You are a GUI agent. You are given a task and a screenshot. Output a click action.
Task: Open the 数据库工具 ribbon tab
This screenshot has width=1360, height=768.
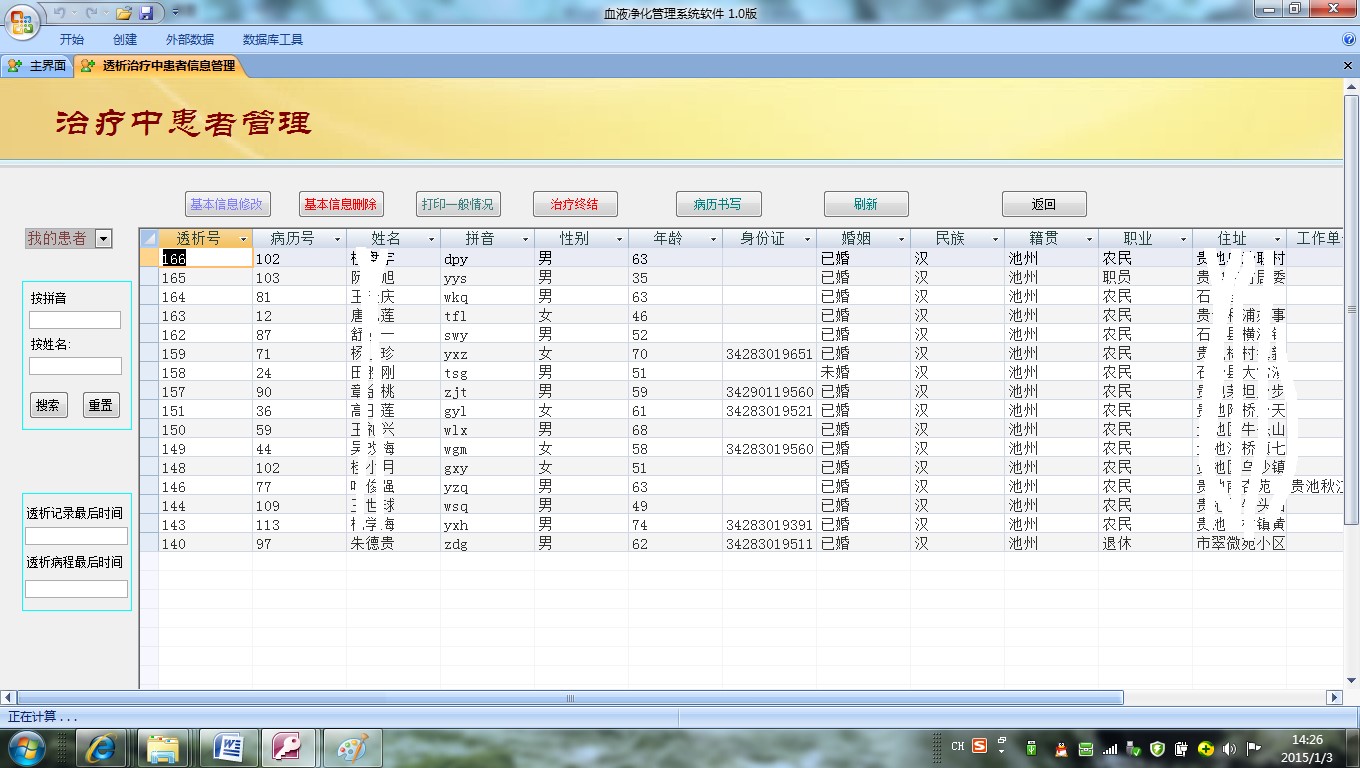click(273, 40)
